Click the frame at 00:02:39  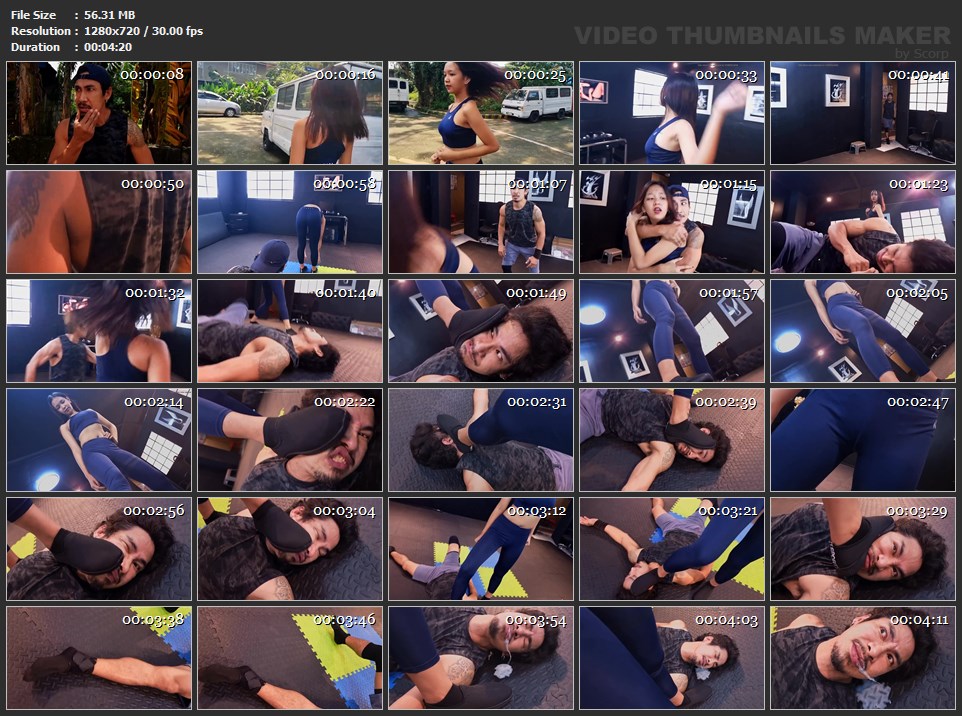pyautogui.click(x=672, y=440)
